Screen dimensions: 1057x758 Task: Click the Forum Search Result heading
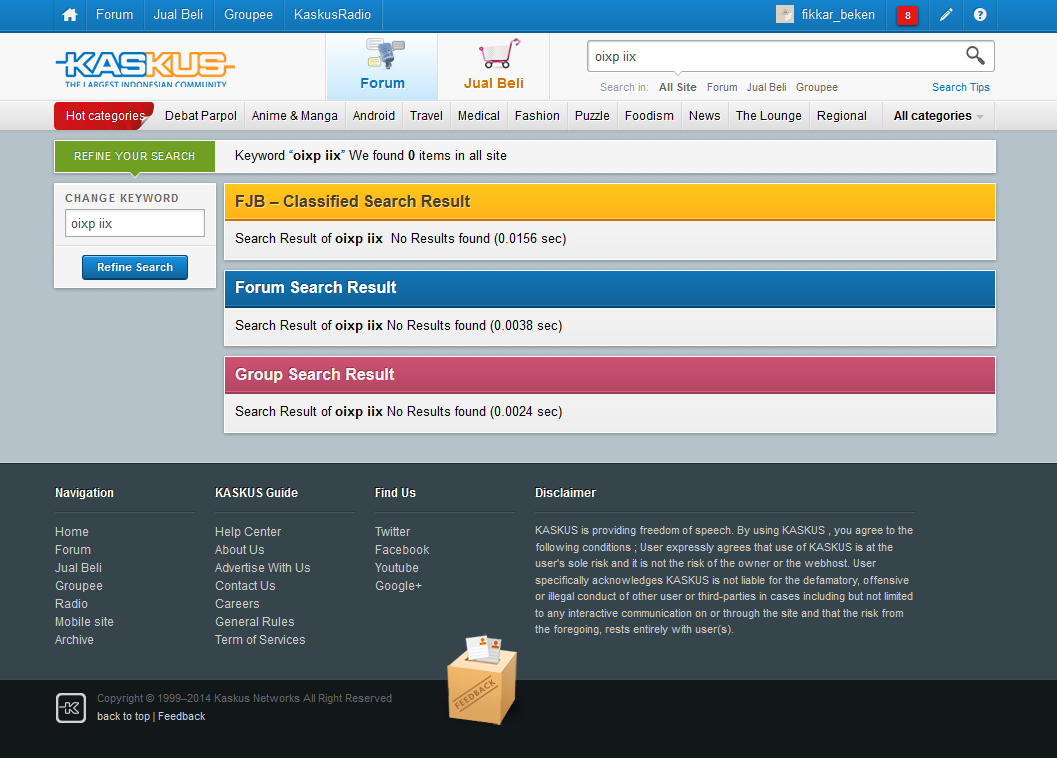(315, 288)
